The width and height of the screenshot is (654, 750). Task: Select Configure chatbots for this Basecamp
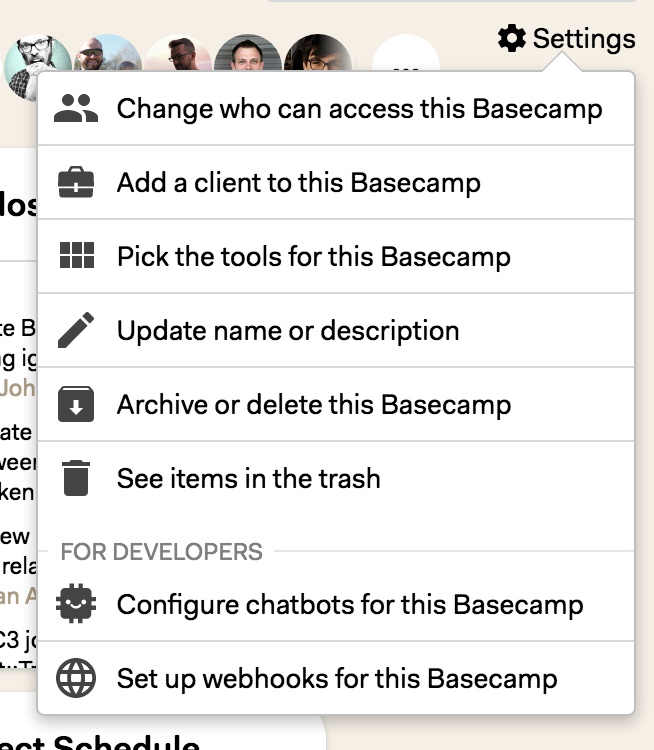pyautogui.click(x=336, y=604)
